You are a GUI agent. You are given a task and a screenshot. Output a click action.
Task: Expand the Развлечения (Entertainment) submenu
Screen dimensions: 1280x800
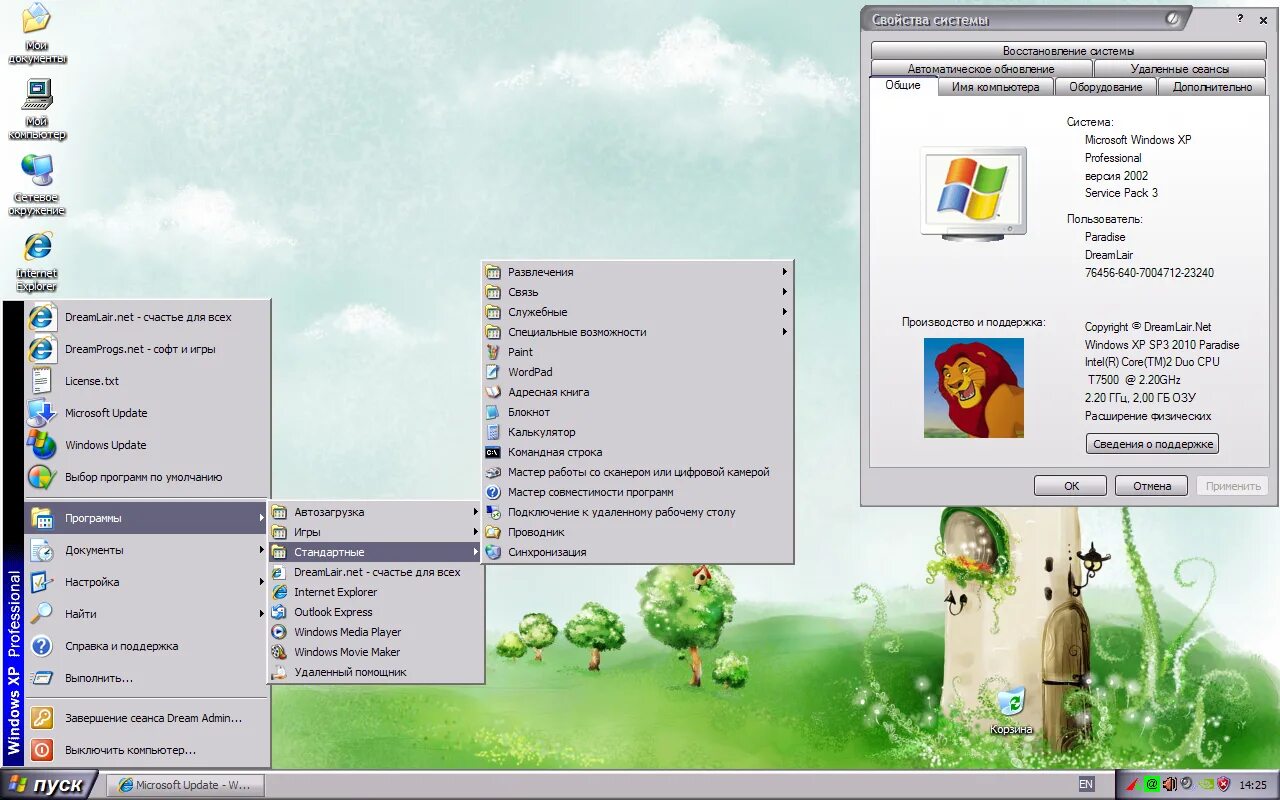541,271
